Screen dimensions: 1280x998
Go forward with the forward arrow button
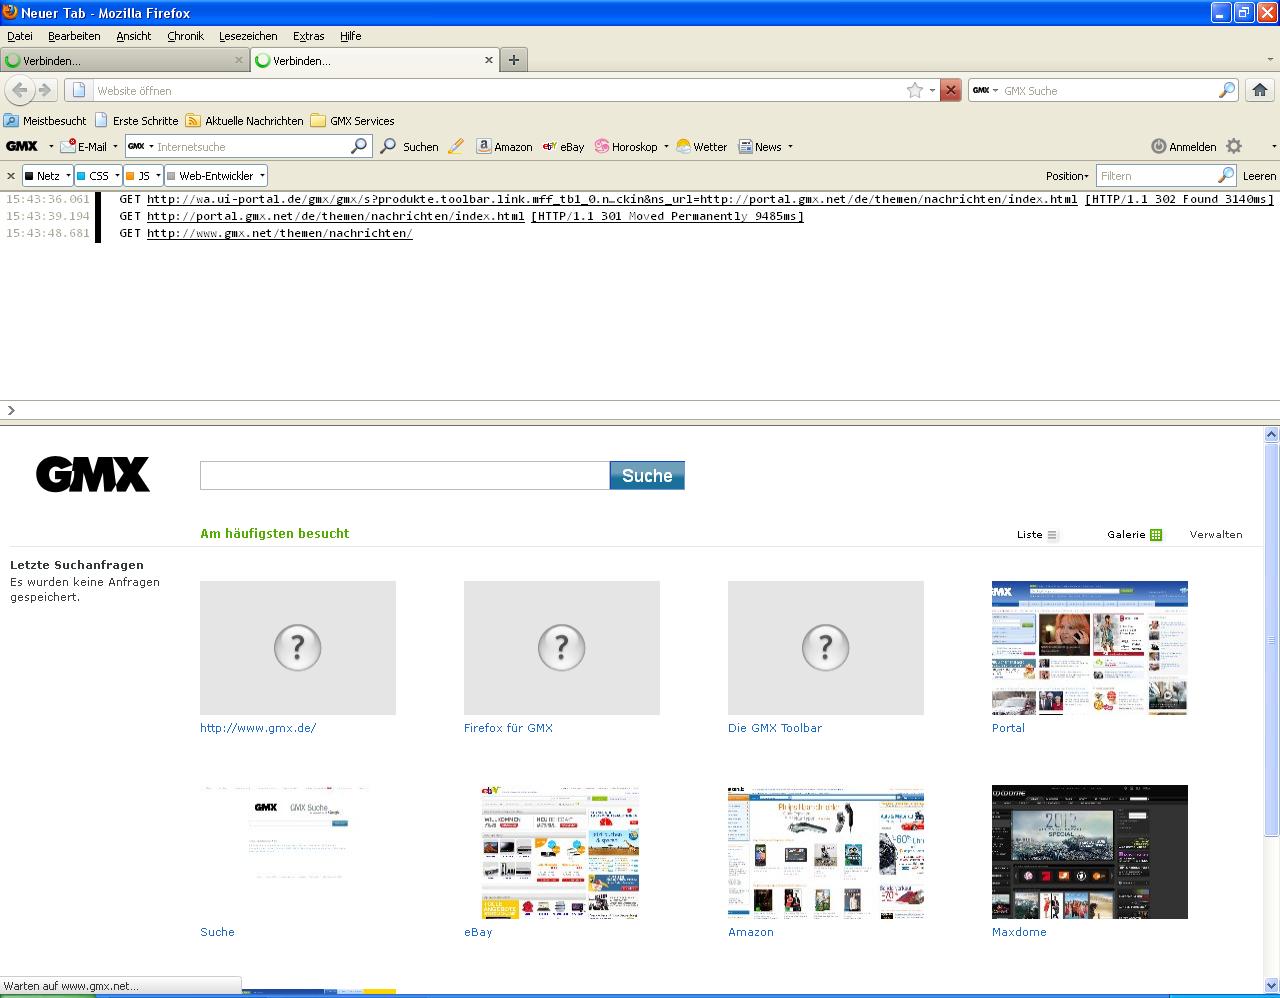pyautogui.click(x=44, y=90)
